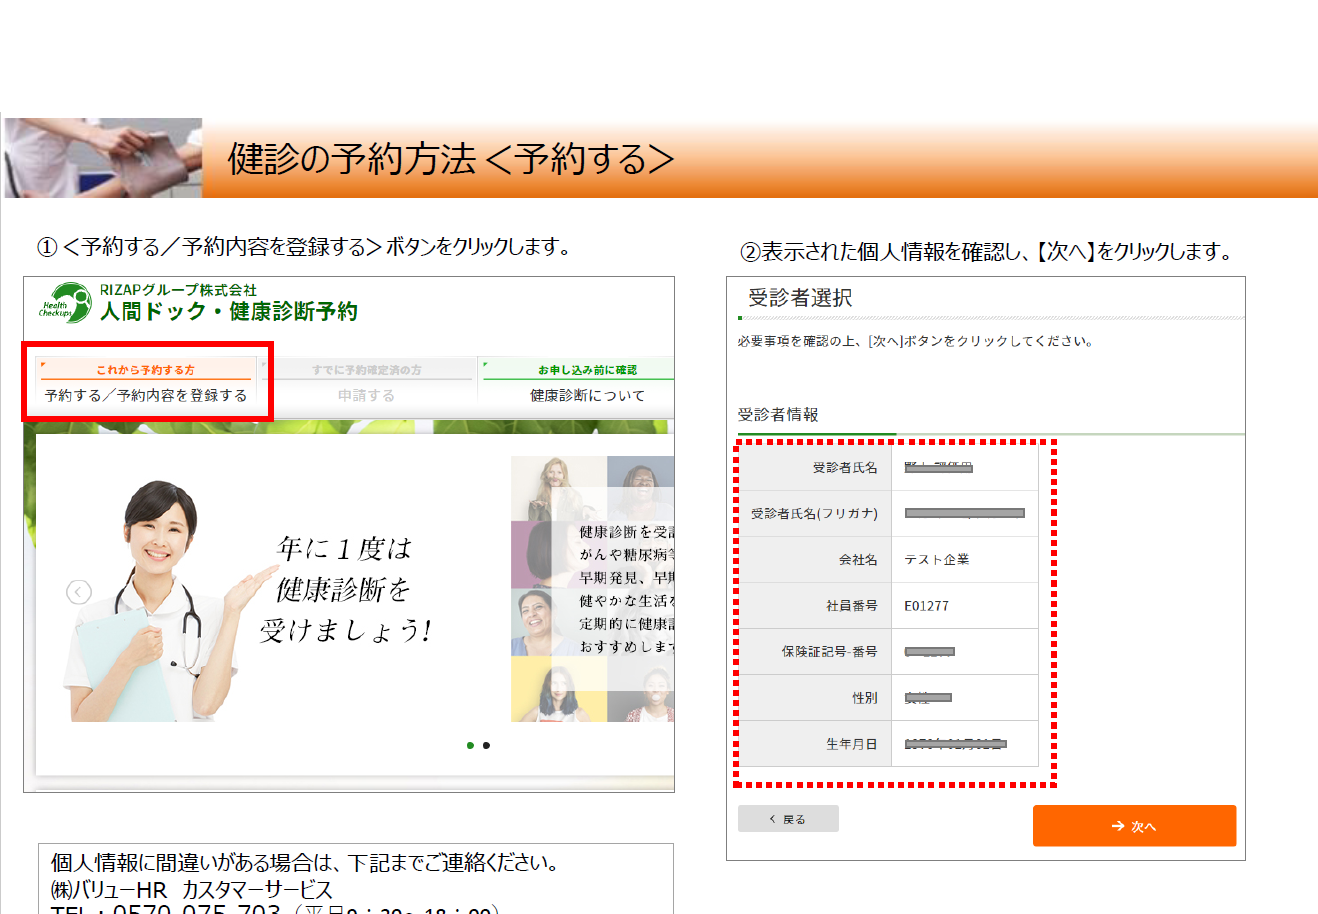
Task: Click the RIZAPグループ株式会社 company name
Action: click(x=178, y=290)
